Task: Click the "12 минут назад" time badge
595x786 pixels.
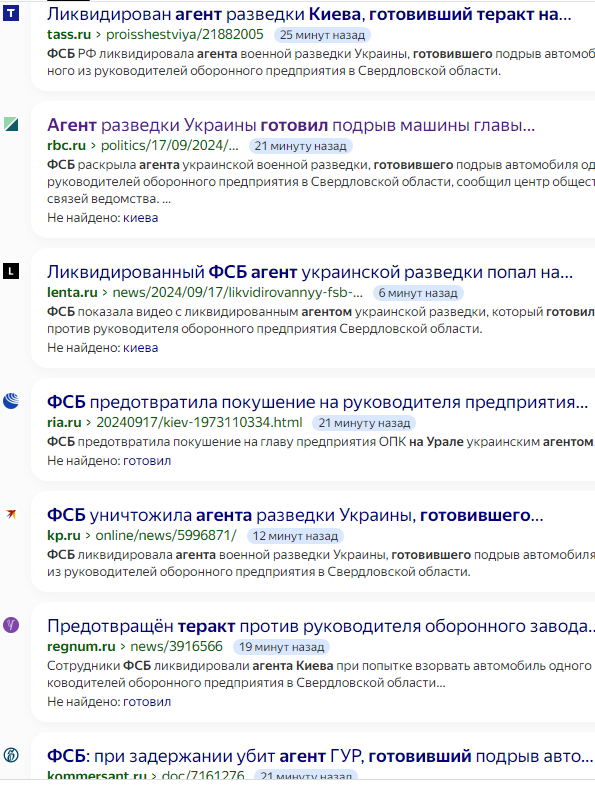Action: [295, 536]
